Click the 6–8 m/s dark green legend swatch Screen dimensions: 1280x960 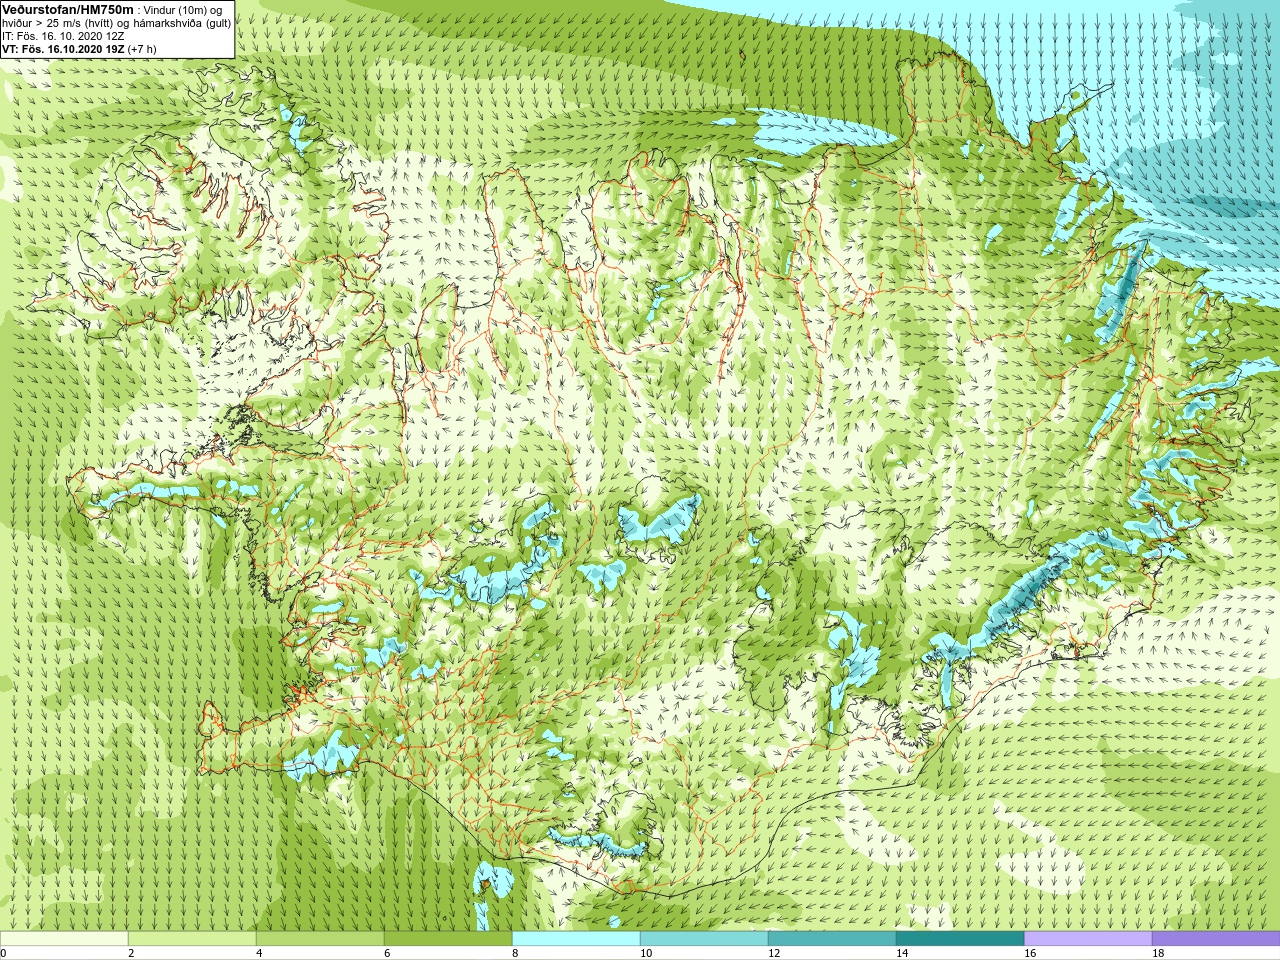448,939
